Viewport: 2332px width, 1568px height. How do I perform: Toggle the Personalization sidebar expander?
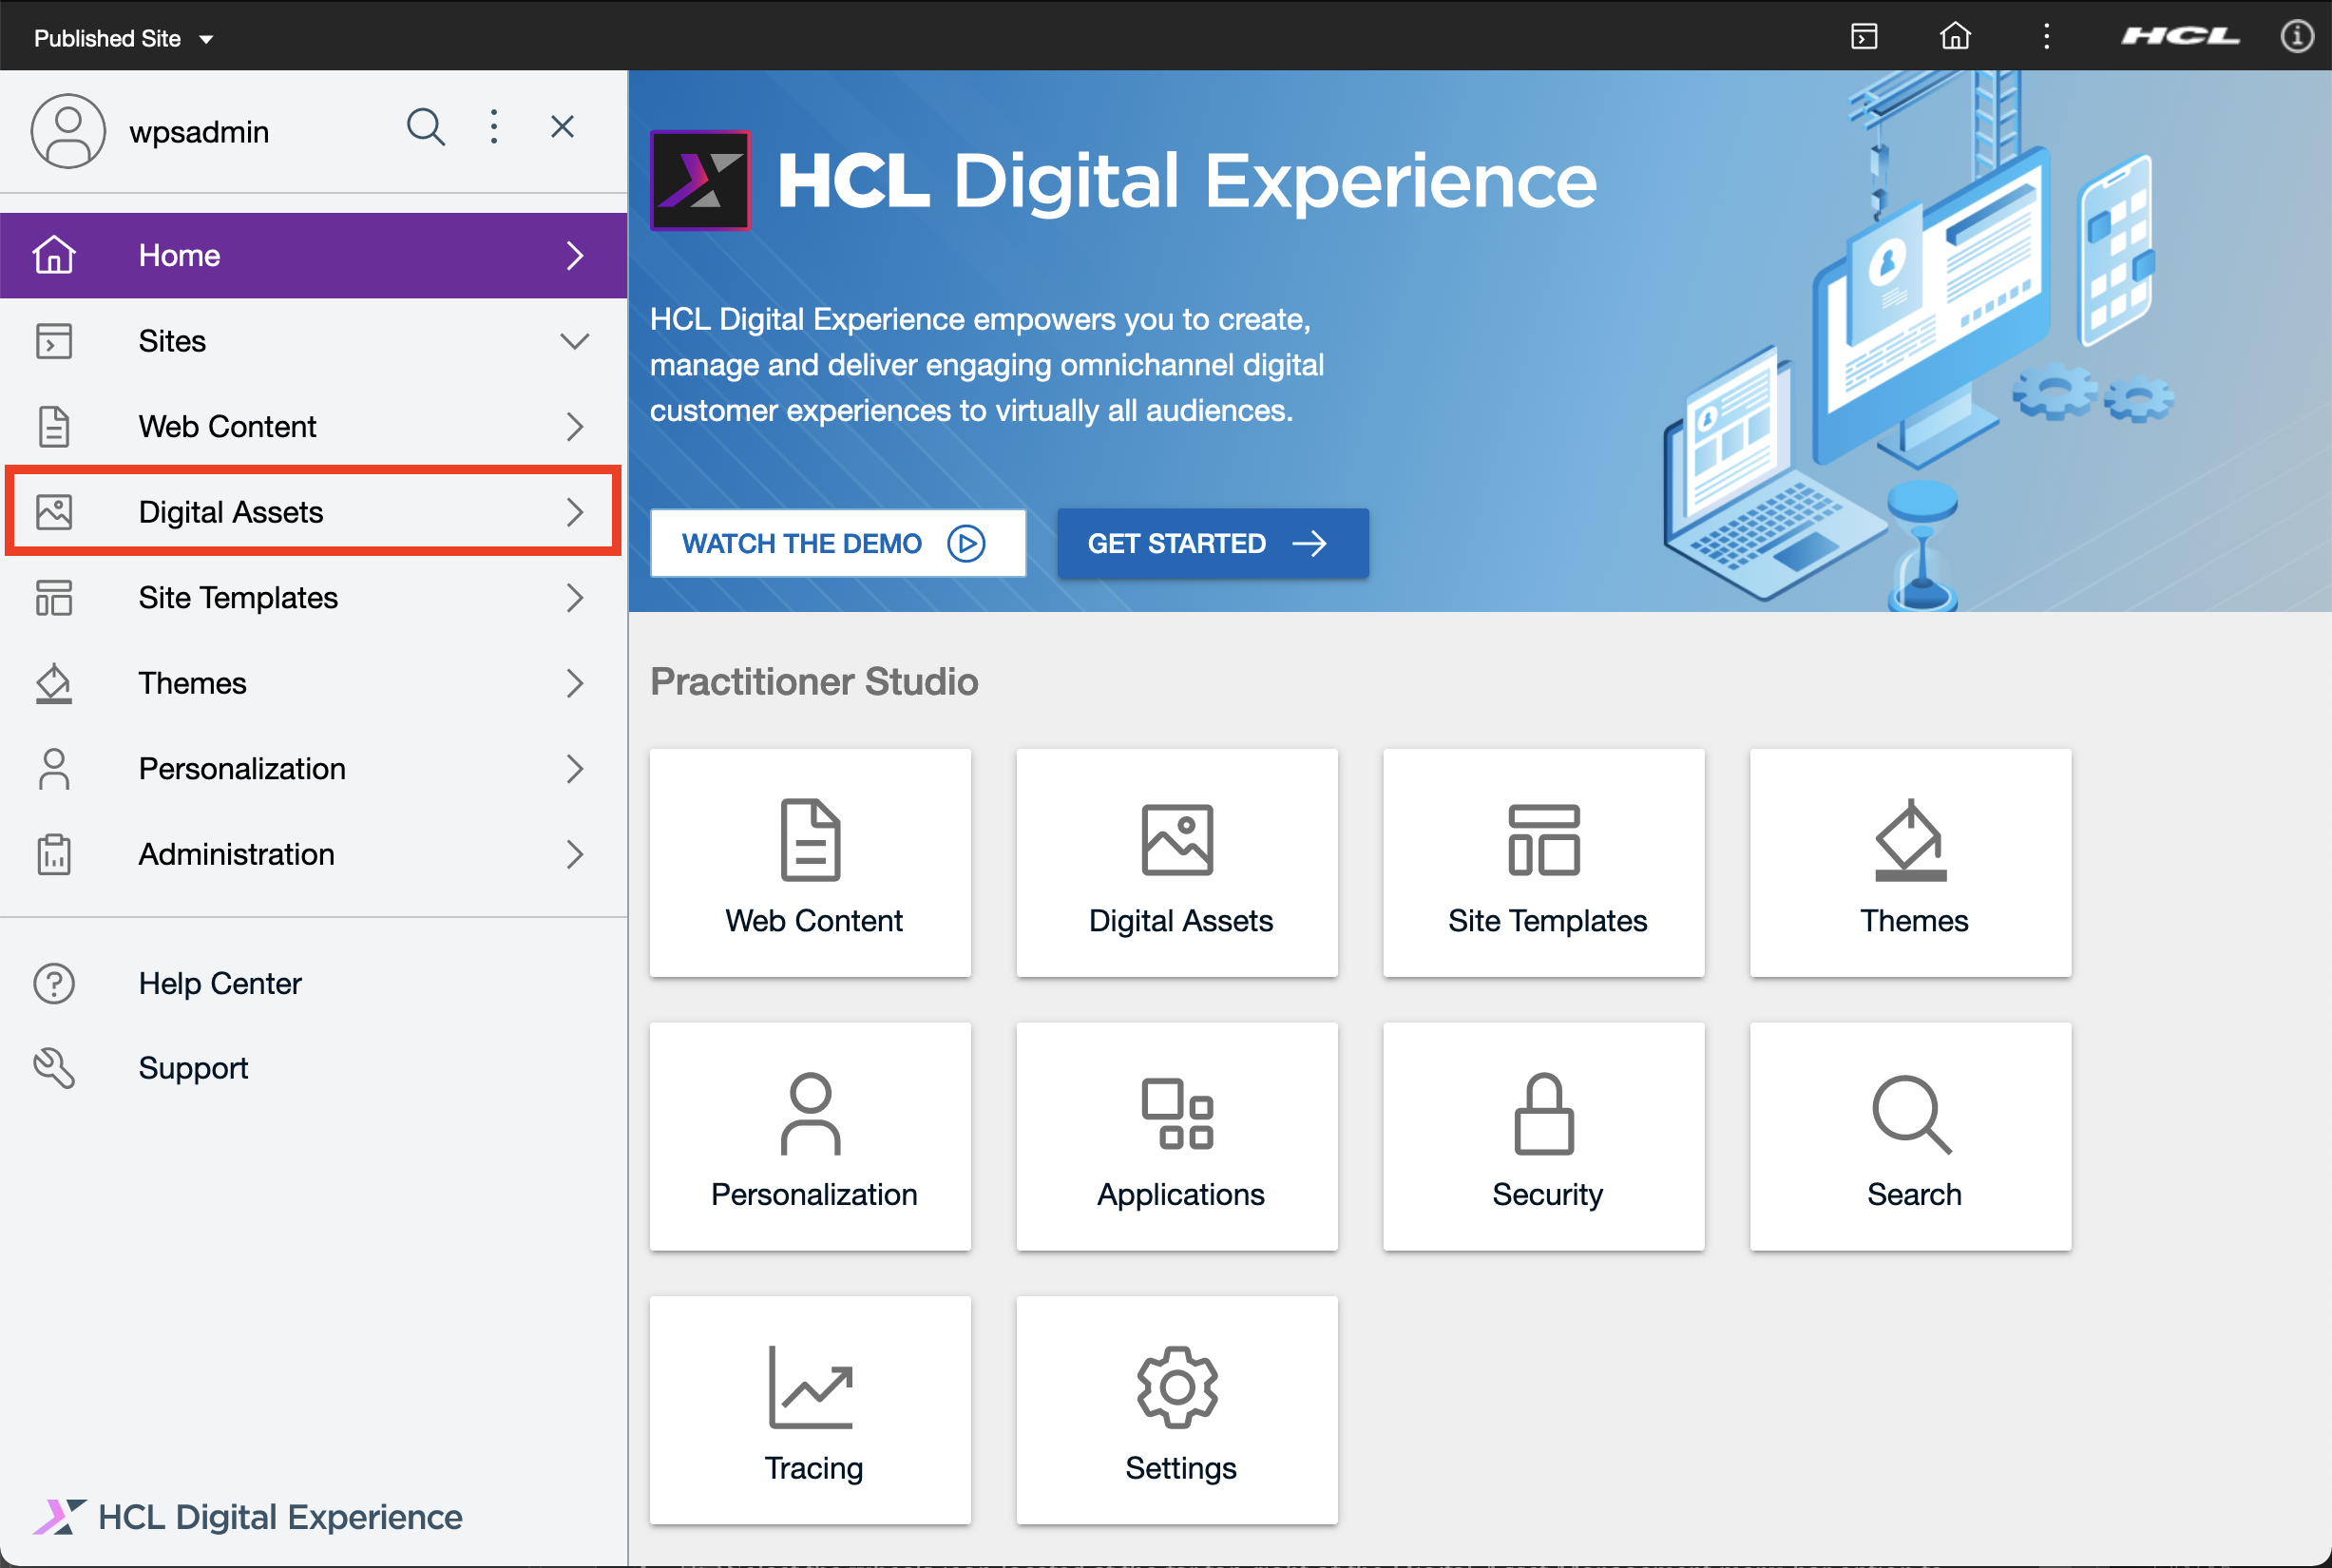pos(574,767)
